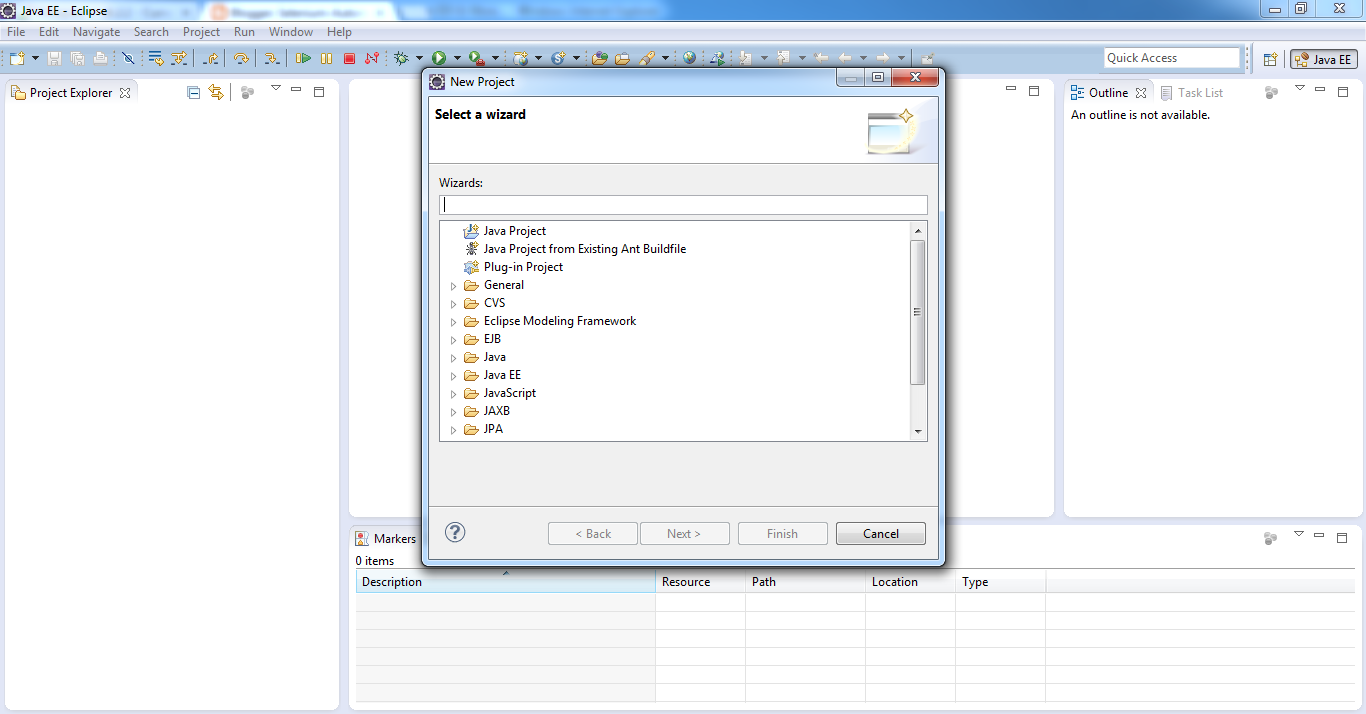The height and width of the screenshot is (714, 1366).
Task: Open the New wizard dropdown arrow
Action: 35,58
